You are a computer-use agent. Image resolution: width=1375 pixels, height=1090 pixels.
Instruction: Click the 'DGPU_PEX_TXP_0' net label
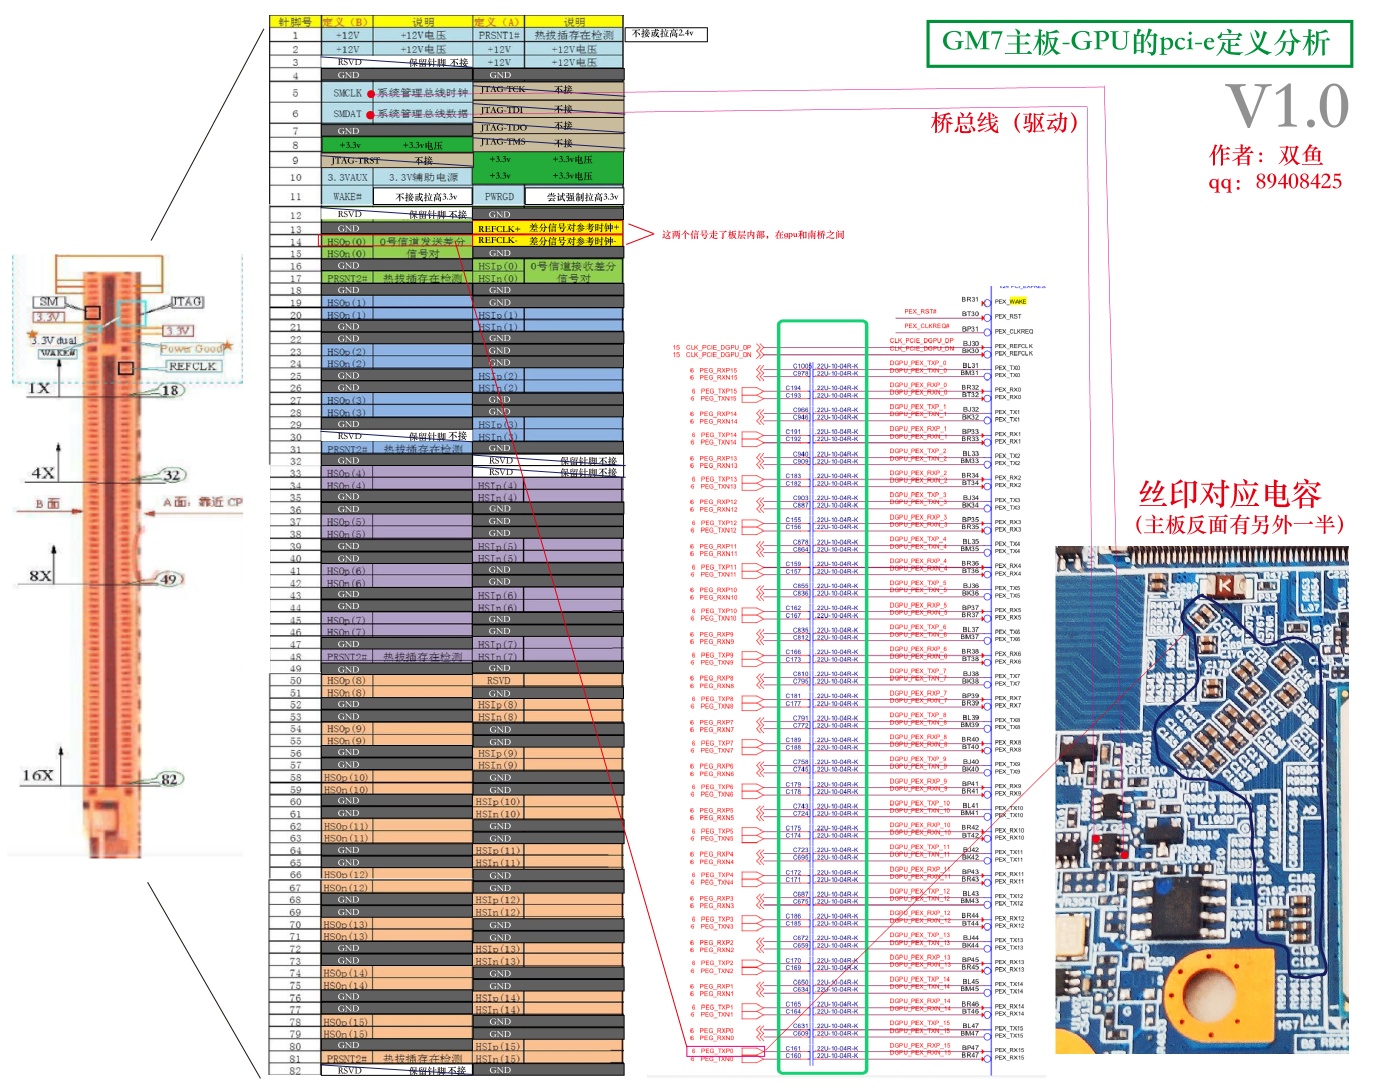(x=918, y=364)
